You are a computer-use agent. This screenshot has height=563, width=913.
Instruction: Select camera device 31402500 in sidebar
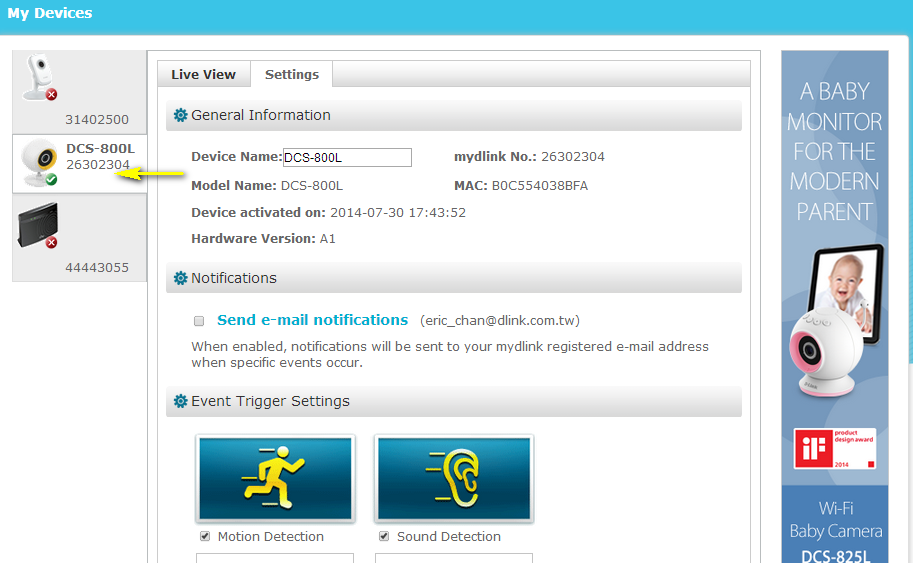click(x=80, y=92)
